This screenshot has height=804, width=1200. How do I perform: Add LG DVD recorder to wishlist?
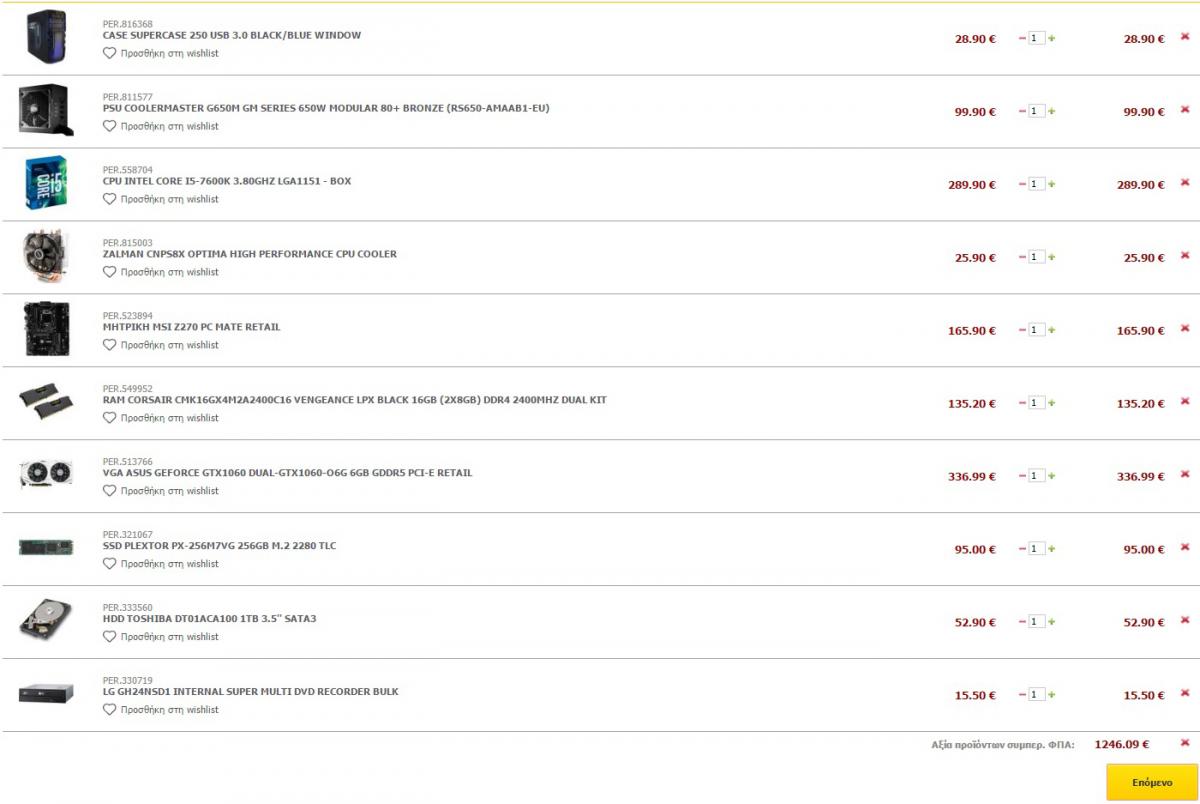(161, 710)
